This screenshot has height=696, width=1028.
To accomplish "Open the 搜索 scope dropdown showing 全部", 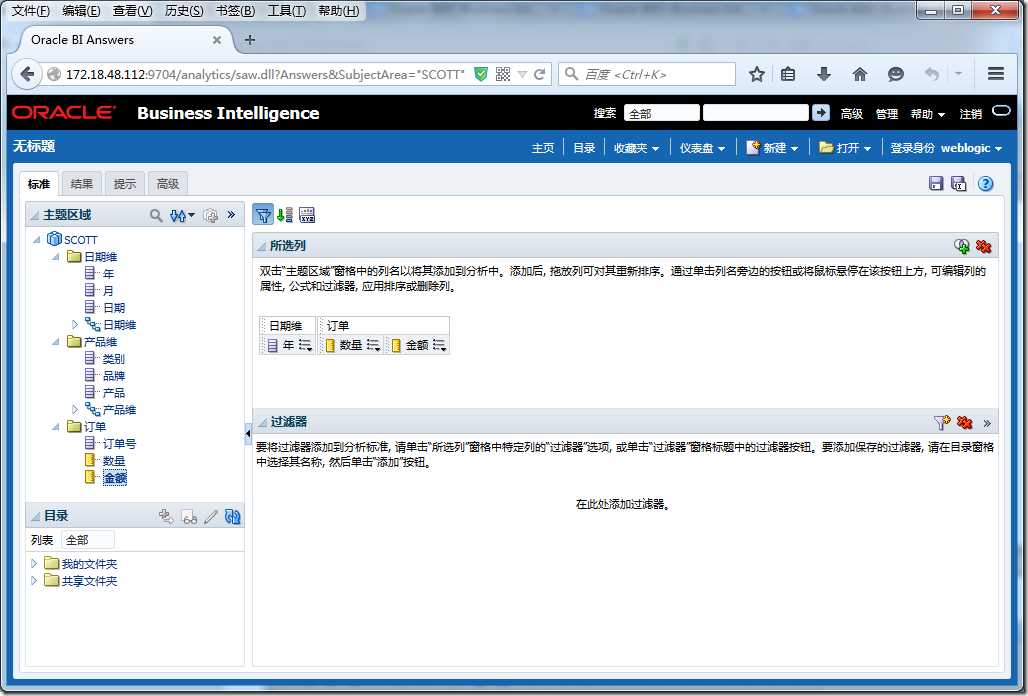I will pyautogui.click(x=662, y=113).
